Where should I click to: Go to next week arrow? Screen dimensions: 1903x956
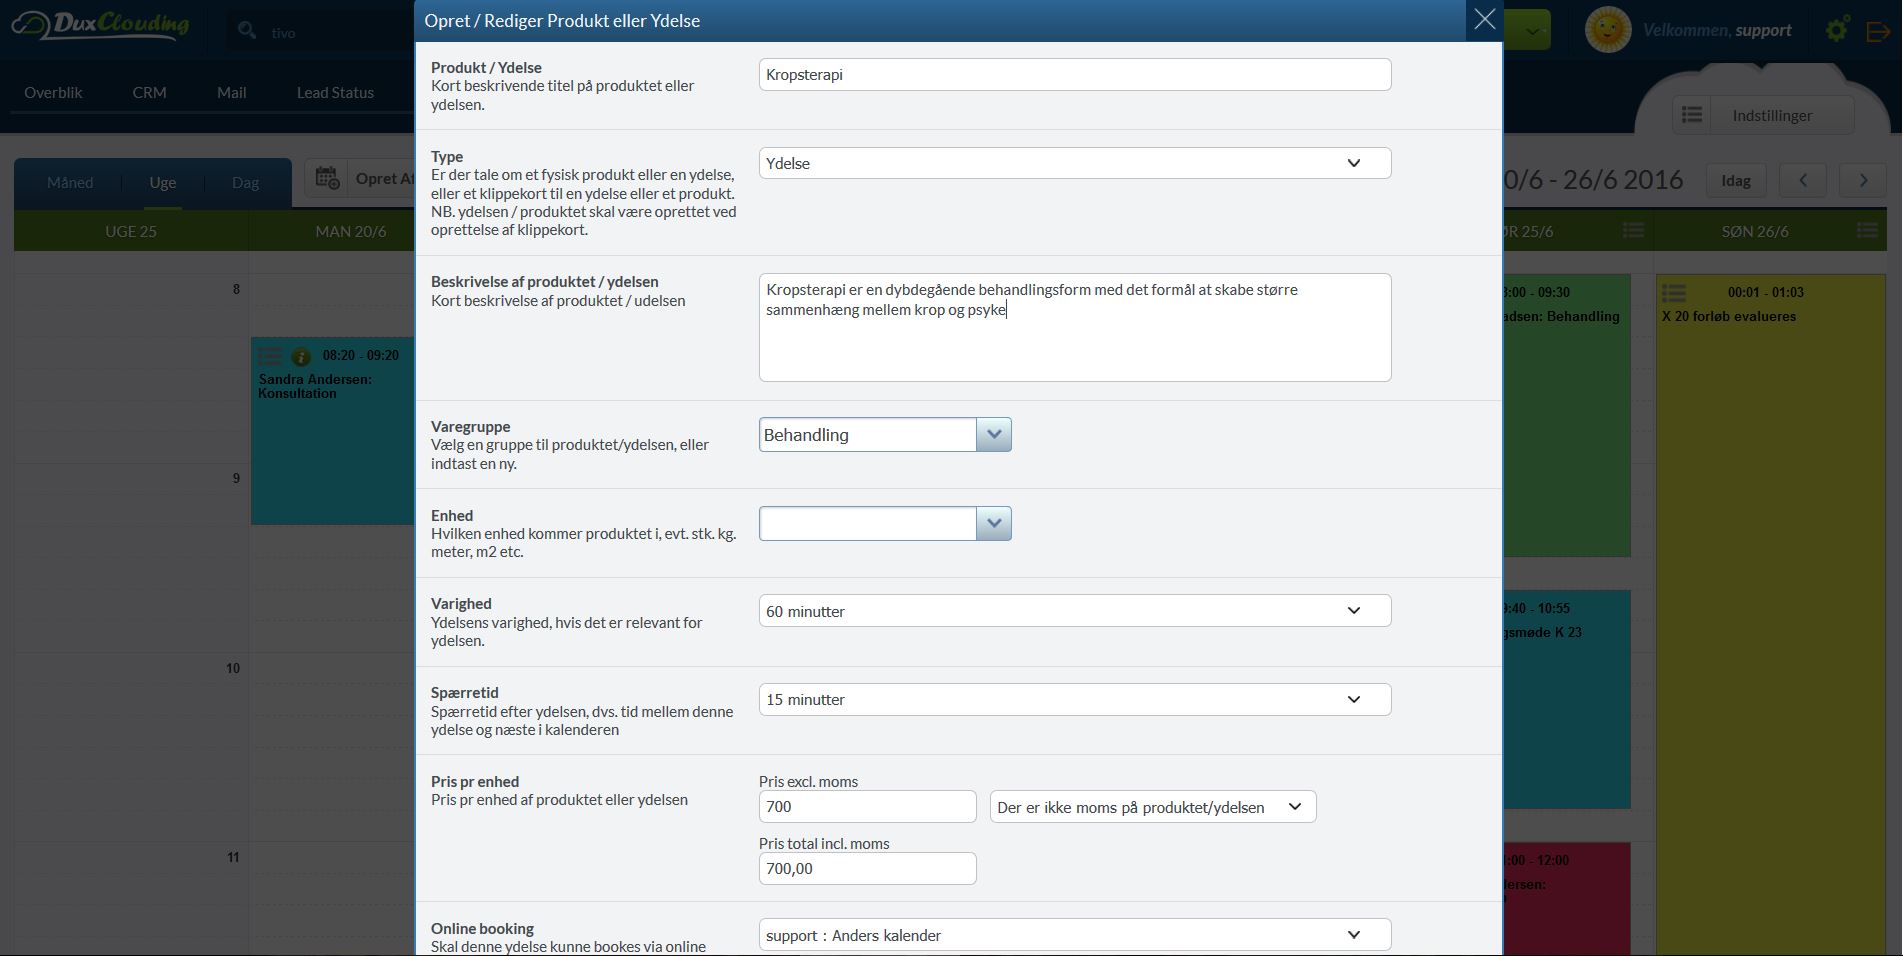pyautogui.click(x=1863, y=180)
